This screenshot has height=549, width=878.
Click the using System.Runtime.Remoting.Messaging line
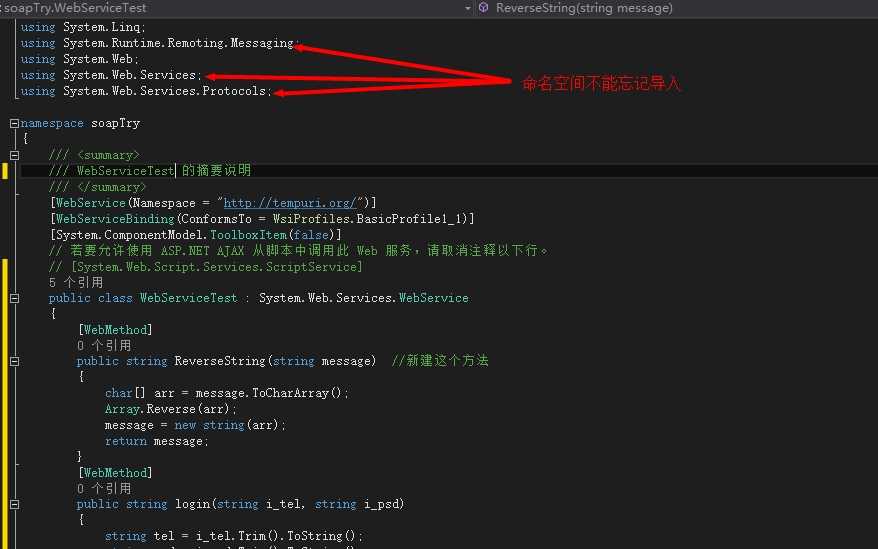[159, 43]
